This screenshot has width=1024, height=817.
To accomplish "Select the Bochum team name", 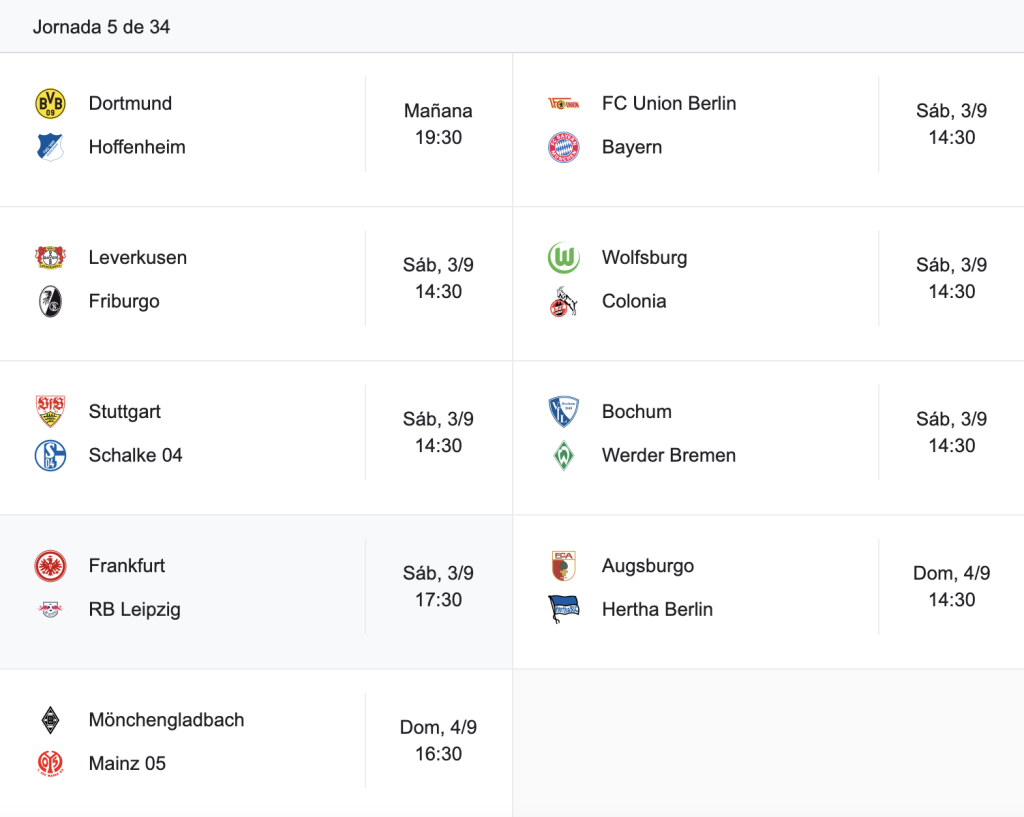I will coord(637,411).
